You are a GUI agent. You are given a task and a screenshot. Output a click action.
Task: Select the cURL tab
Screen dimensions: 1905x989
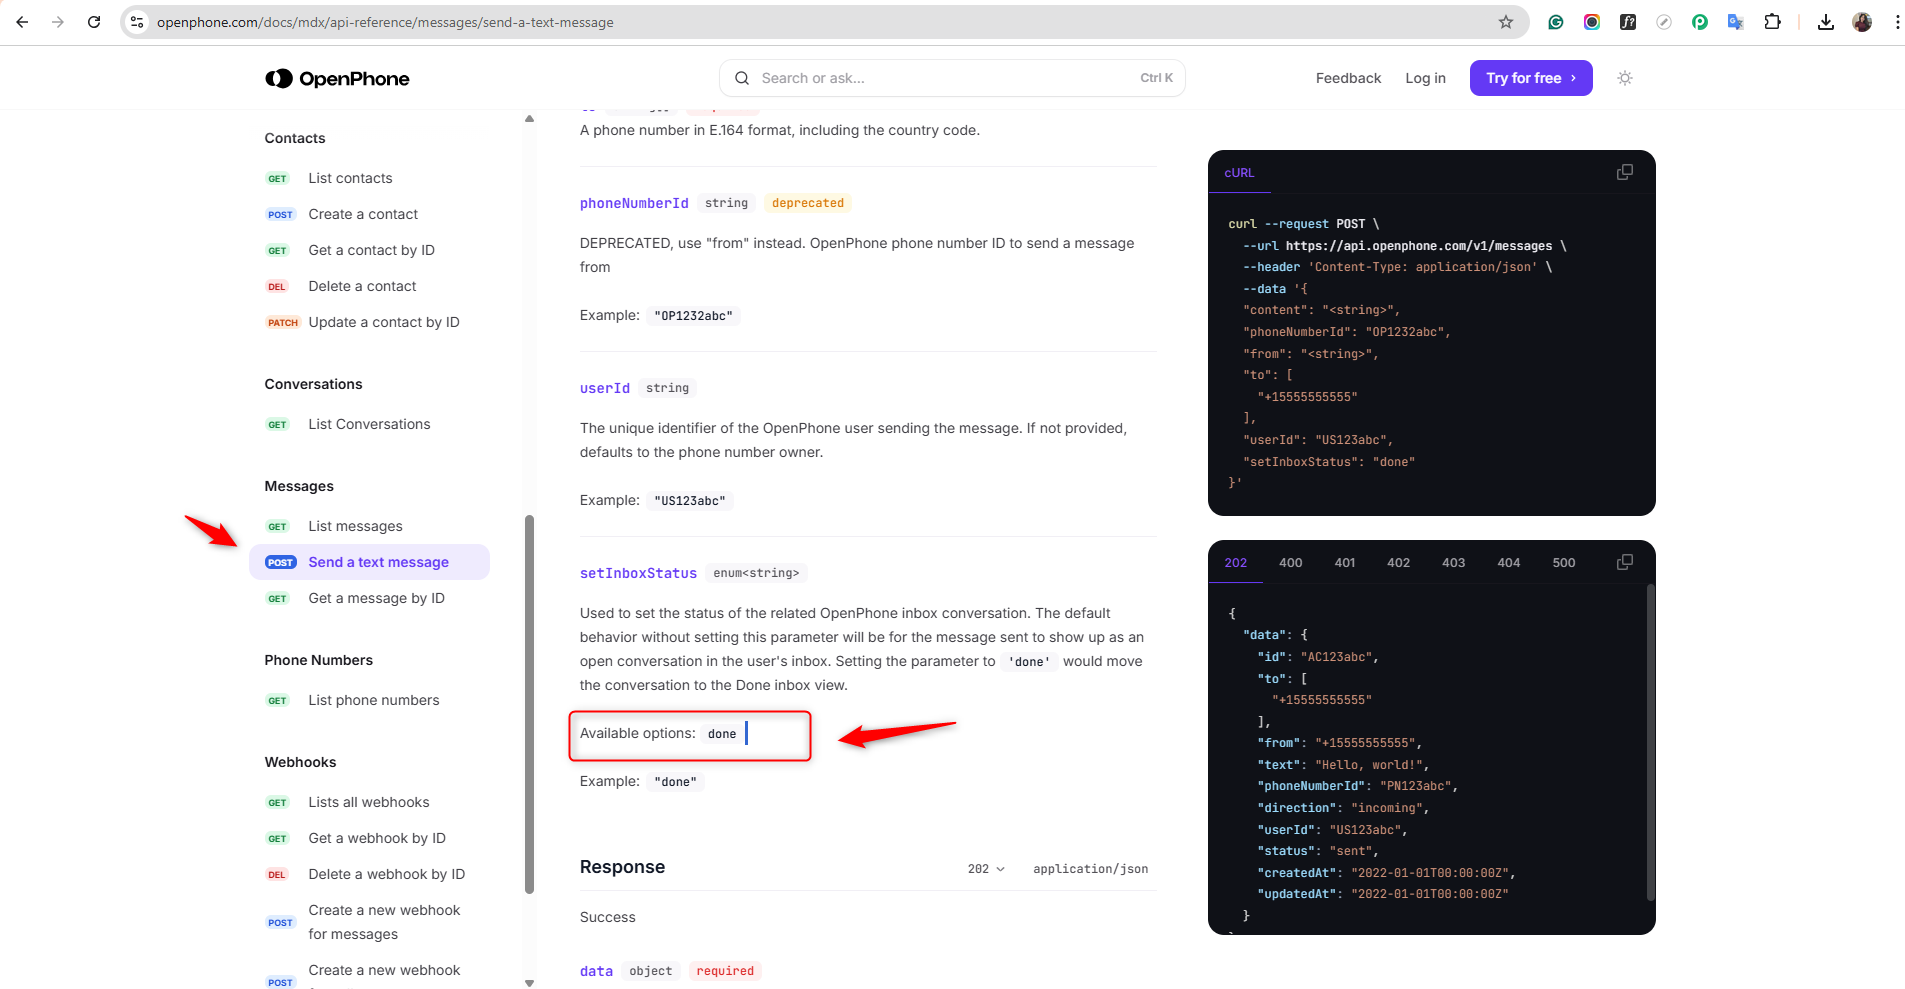coord(1239,172)
